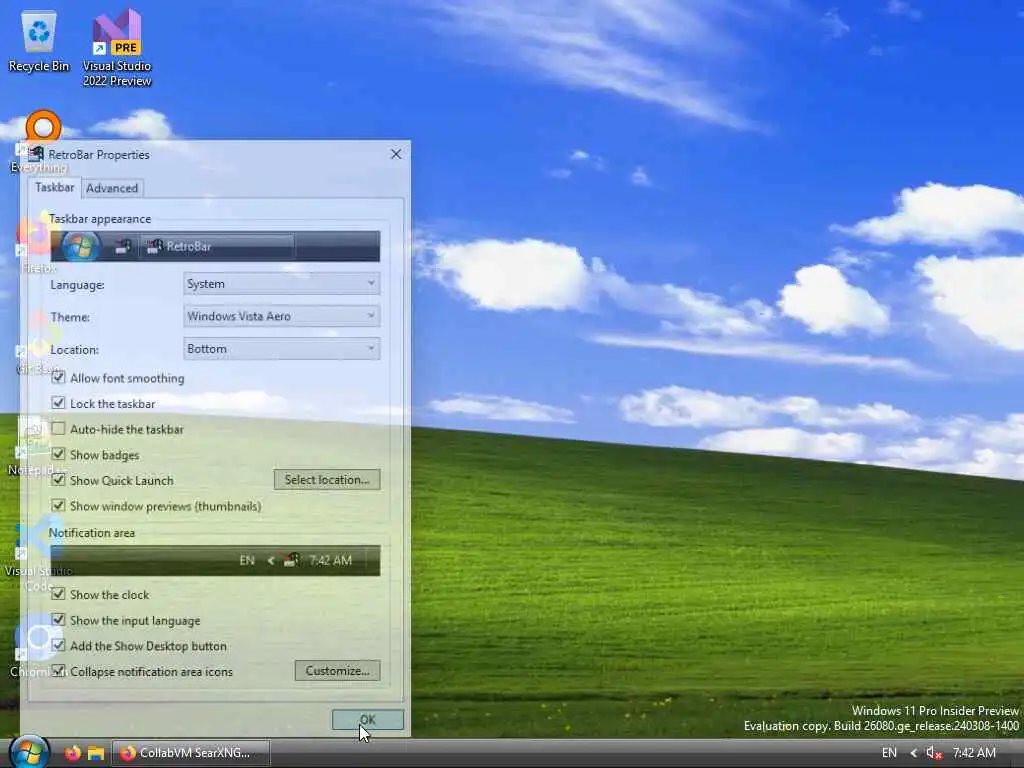Expand hidden tray icons arrow on taskbar
This screenshot has width=1024, height=768.
click(x=913, y=753)
